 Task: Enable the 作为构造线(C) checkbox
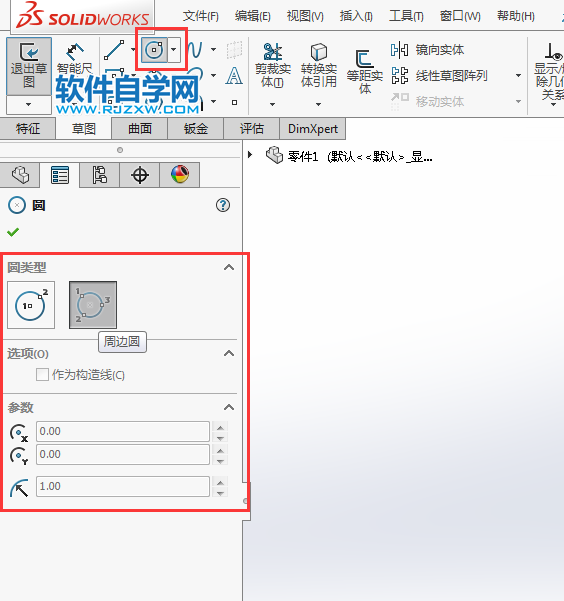point(42,374)
